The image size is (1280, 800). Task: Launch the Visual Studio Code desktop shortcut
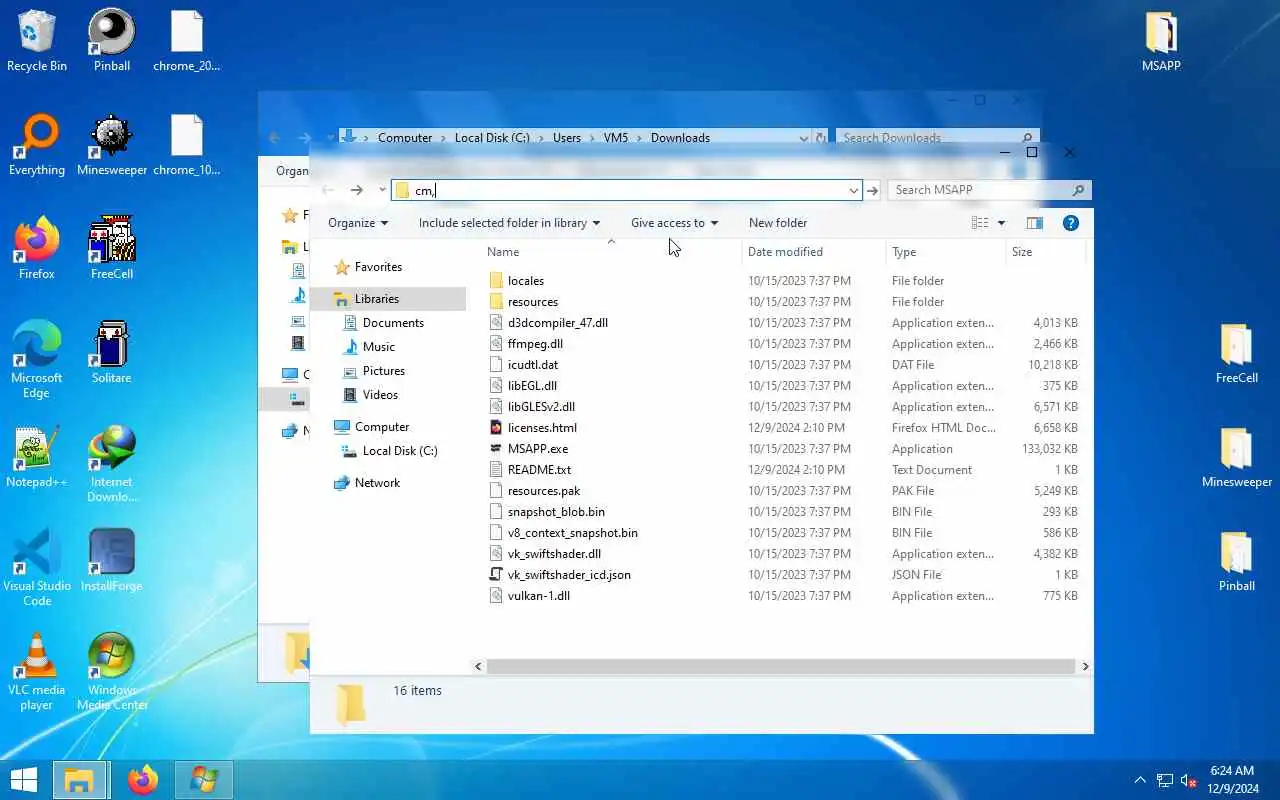point(37,568)
